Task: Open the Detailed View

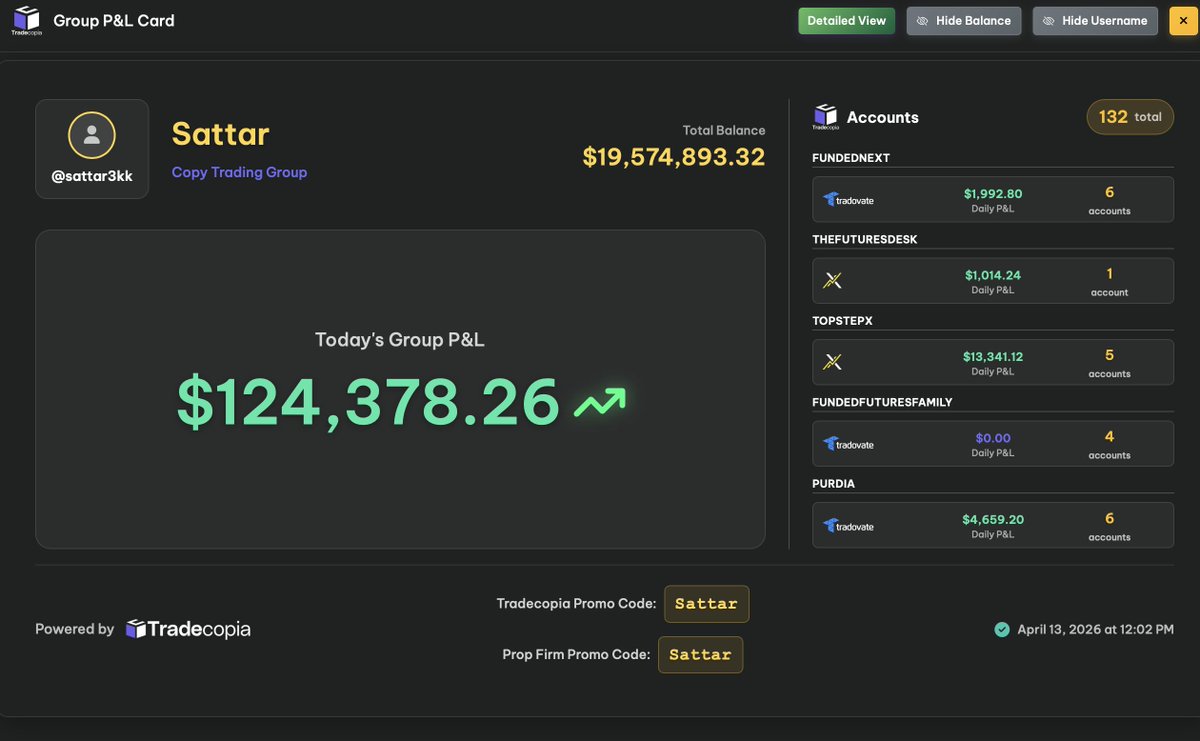Action: pyautogui.click(x=847, y=21)
